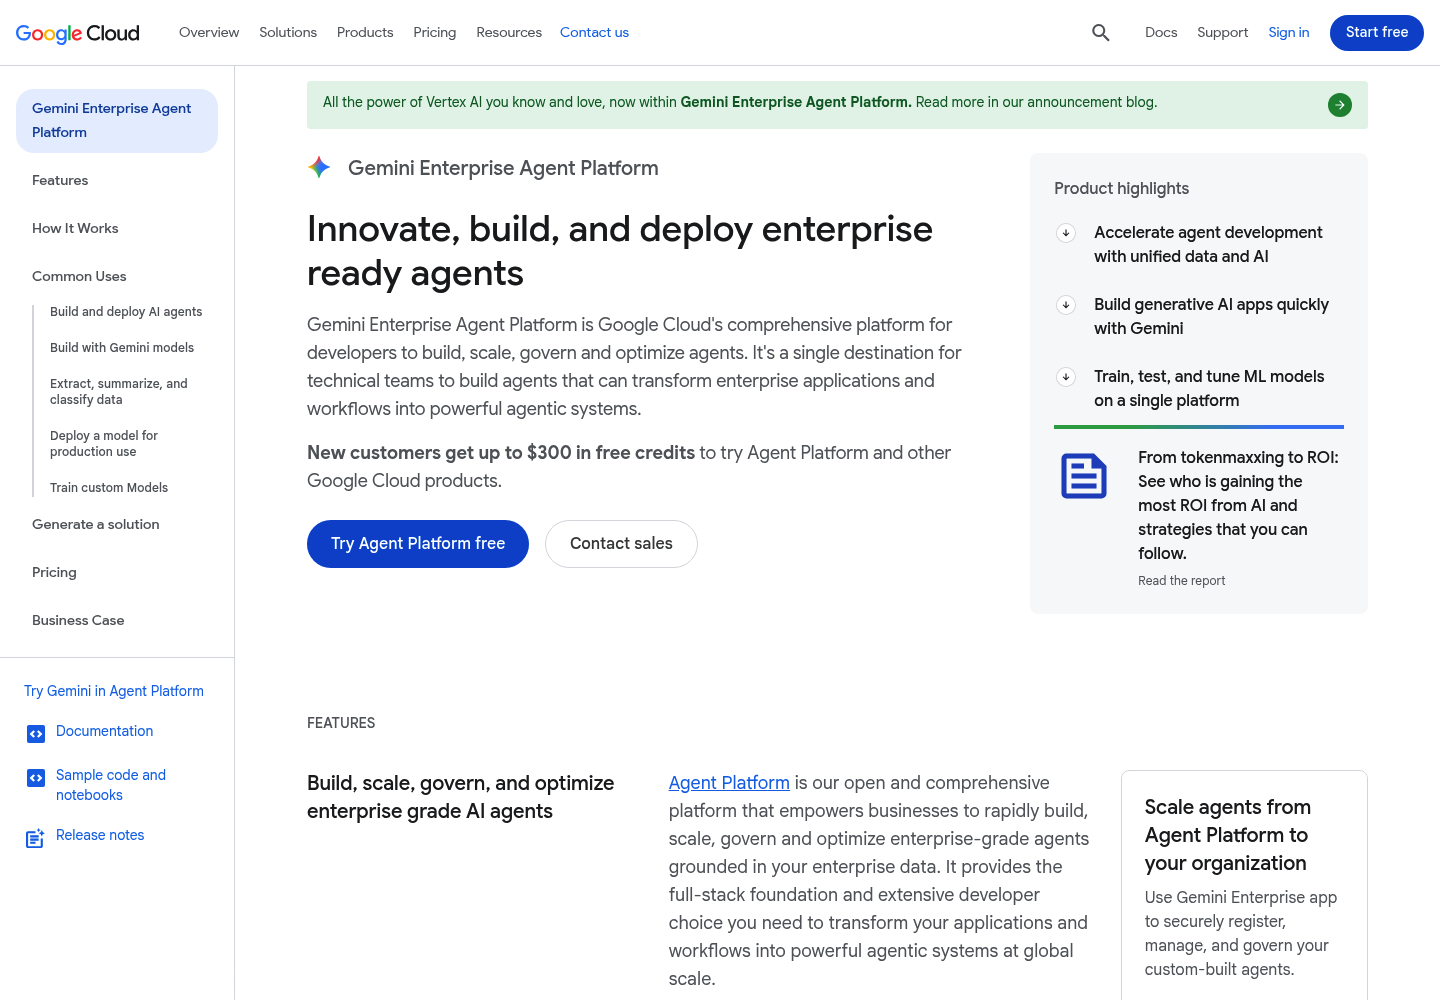Go to Generate a solution section
Image resolution: width=1440 pixels, height=1000 pixels.
pyautogui.click(x=96, y=525)
